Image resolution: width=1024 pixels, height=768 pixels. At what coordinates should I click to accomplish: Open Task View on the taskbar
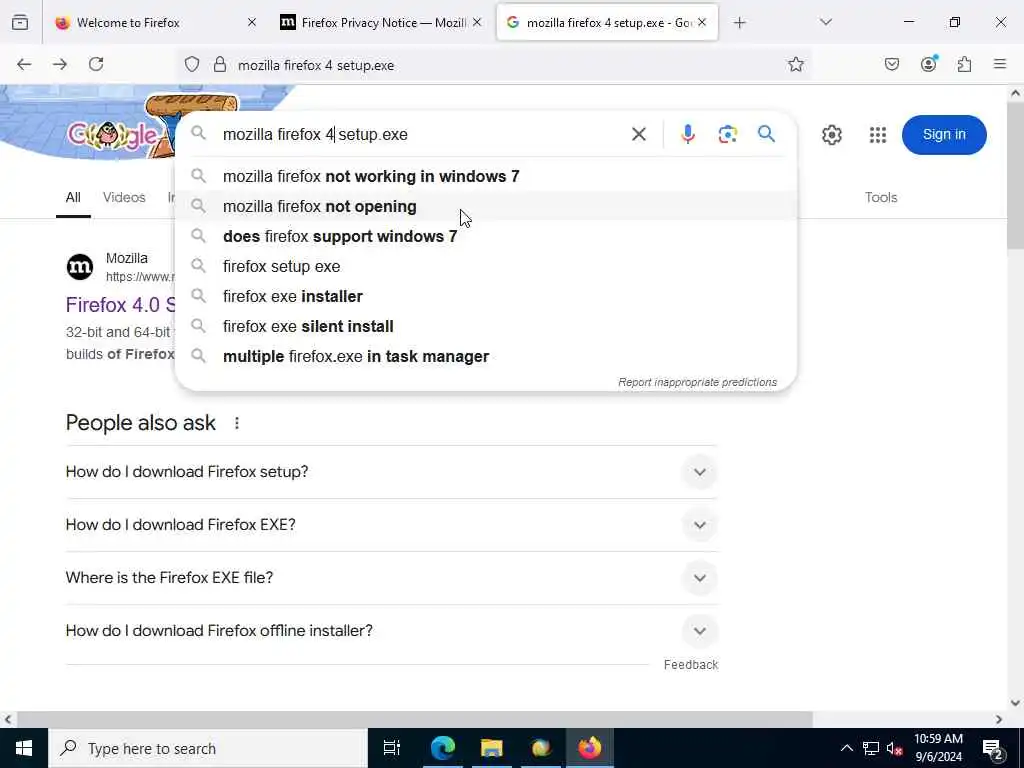tap(391, 748)
